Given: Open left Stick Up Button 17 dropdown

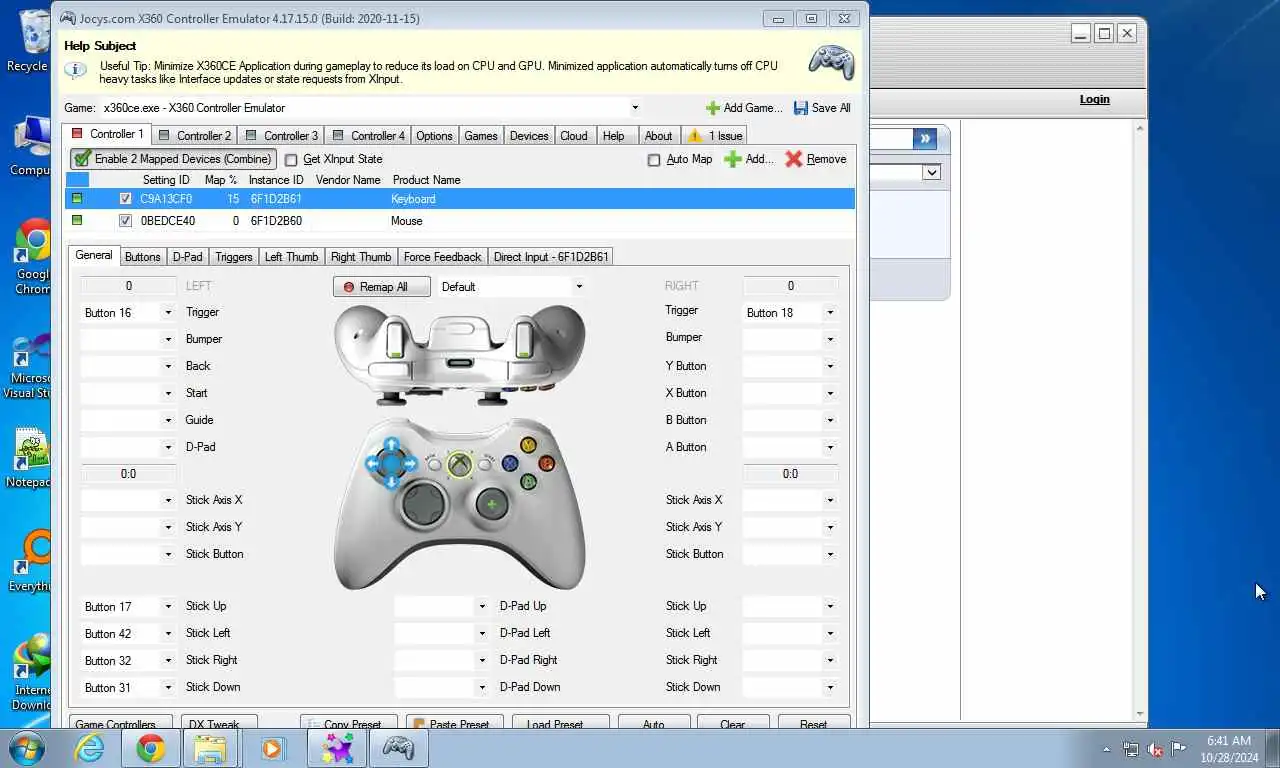Looking at the screenshot, I should [x=168, y=607].
